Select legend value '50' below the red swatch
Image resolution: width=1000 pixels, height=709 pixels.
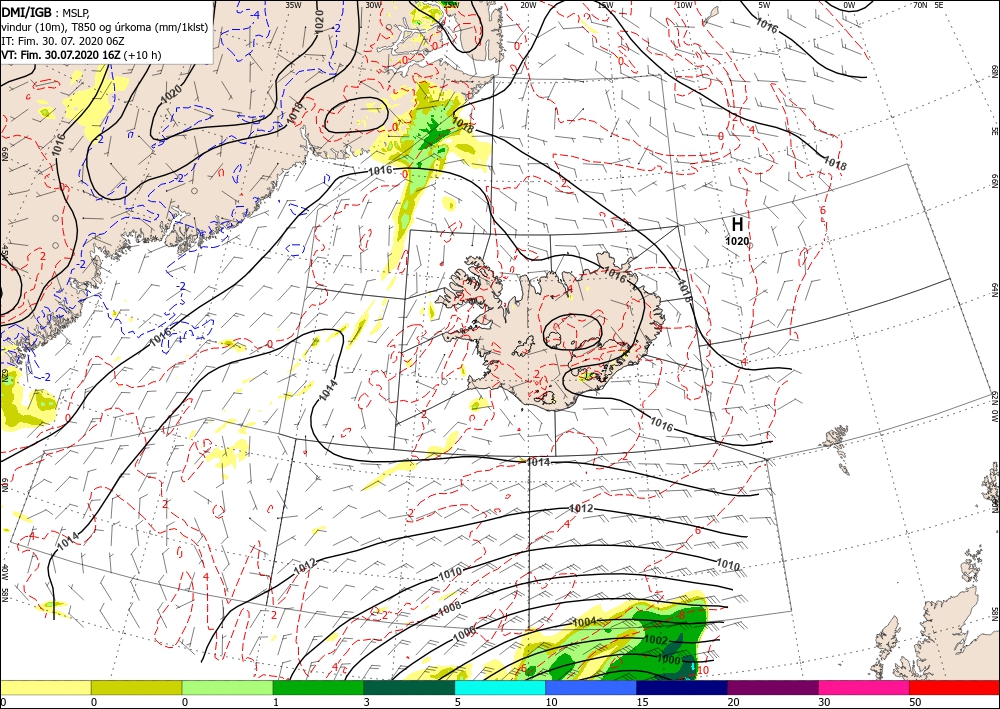point(913,702)
